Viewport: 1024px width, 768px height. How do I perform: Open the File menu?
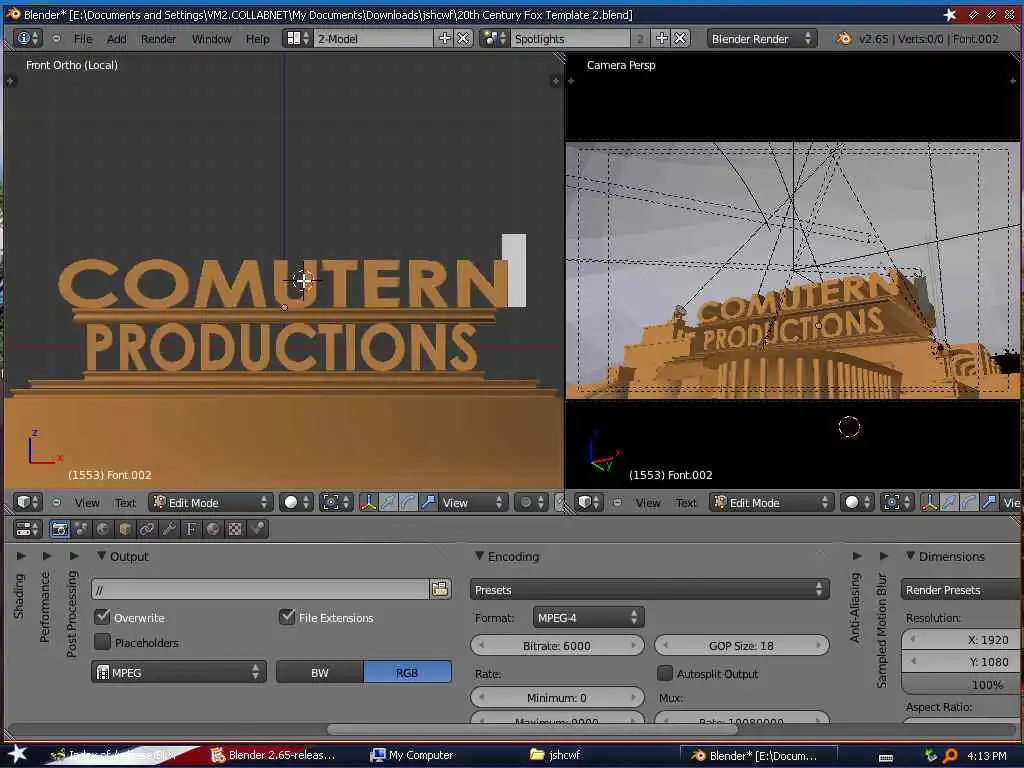click(x=83, y=39)
